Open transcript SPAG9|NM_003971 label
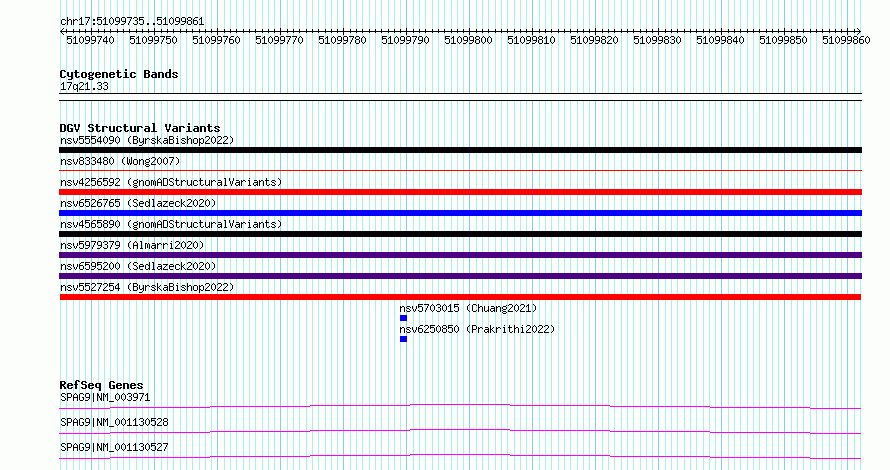 point(105,397)
